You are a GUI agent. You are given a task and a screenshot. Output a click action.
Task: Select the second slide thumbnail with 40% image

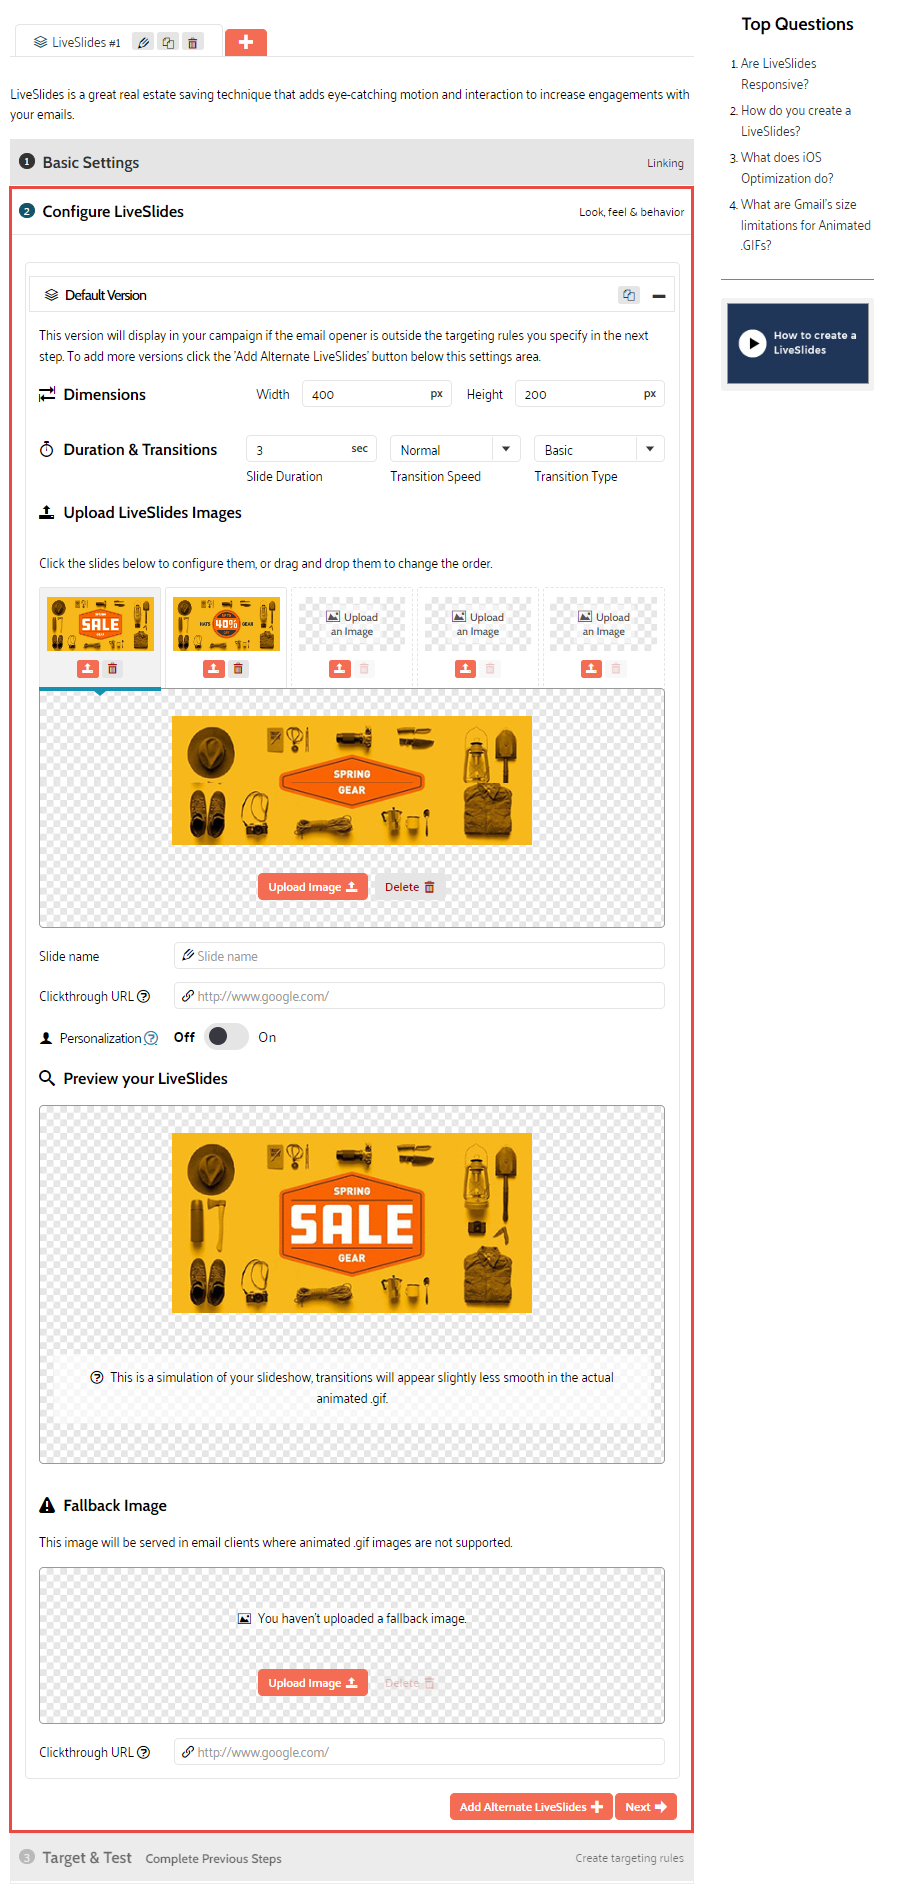pos(226,624)
